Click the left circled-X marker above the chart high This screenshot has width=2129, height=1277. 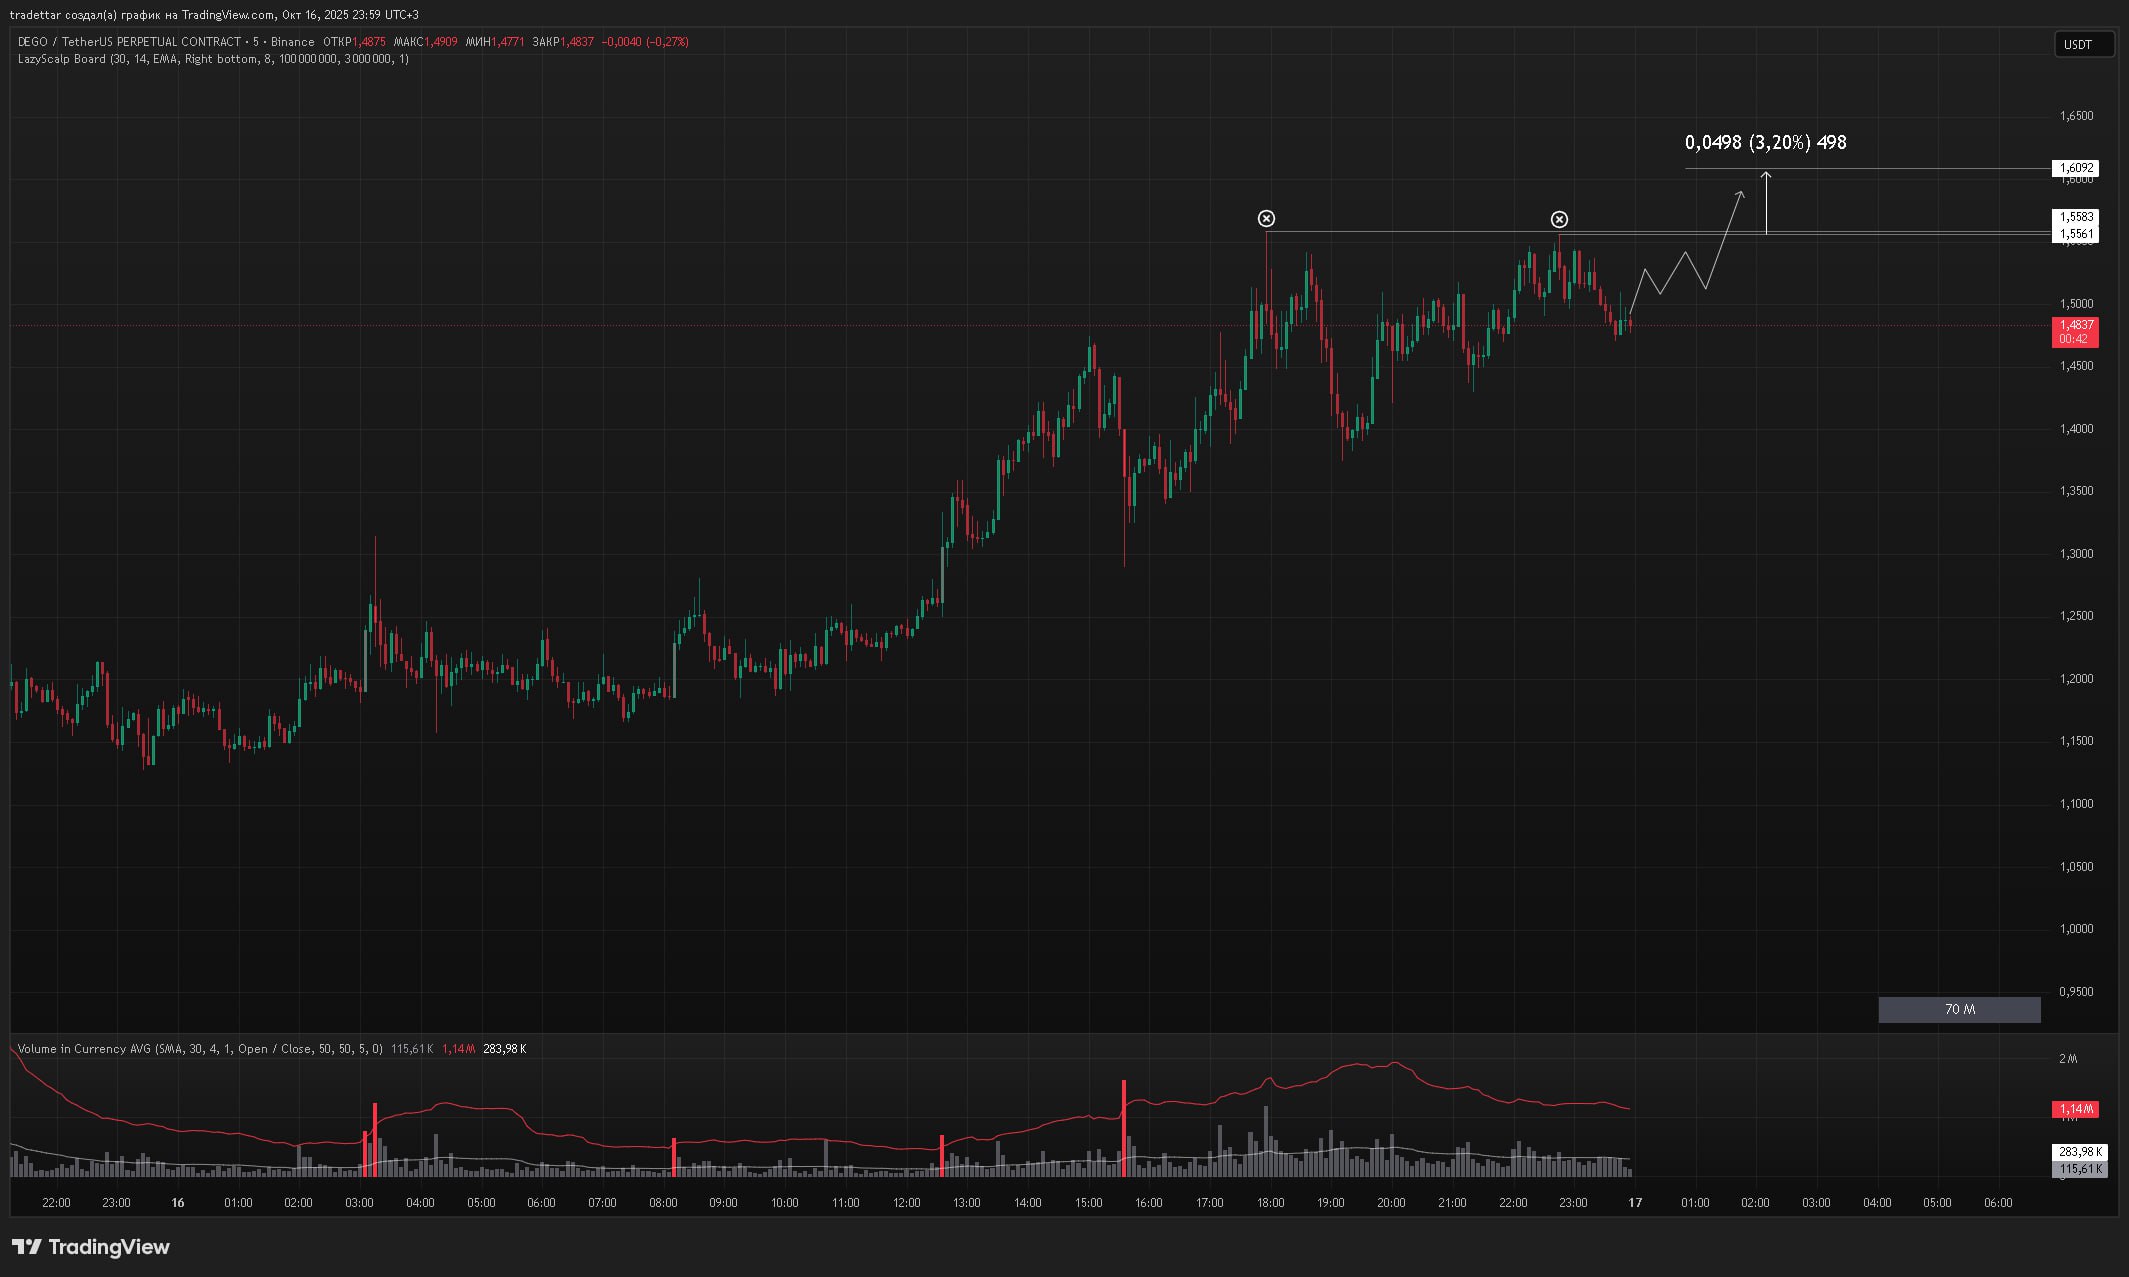[x=1266, y=219]
